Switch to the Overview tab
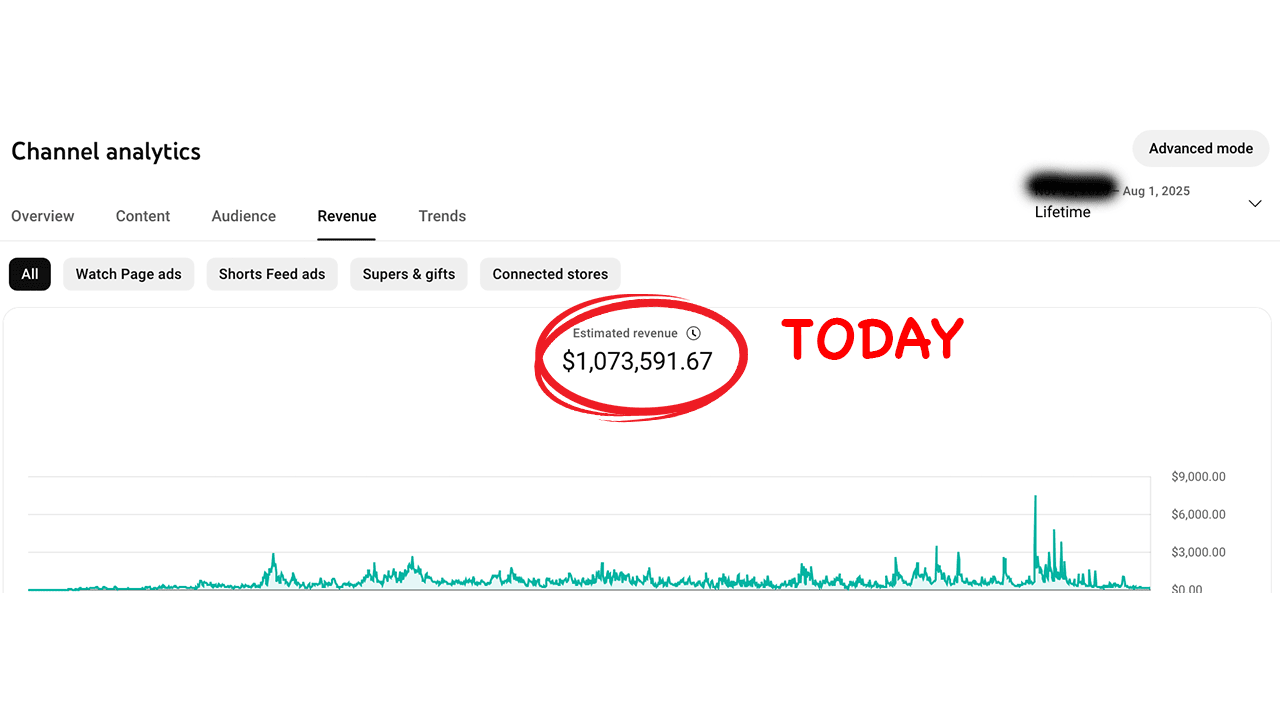The width and height of the screenshot is (1280, 720). click(43, 216)
